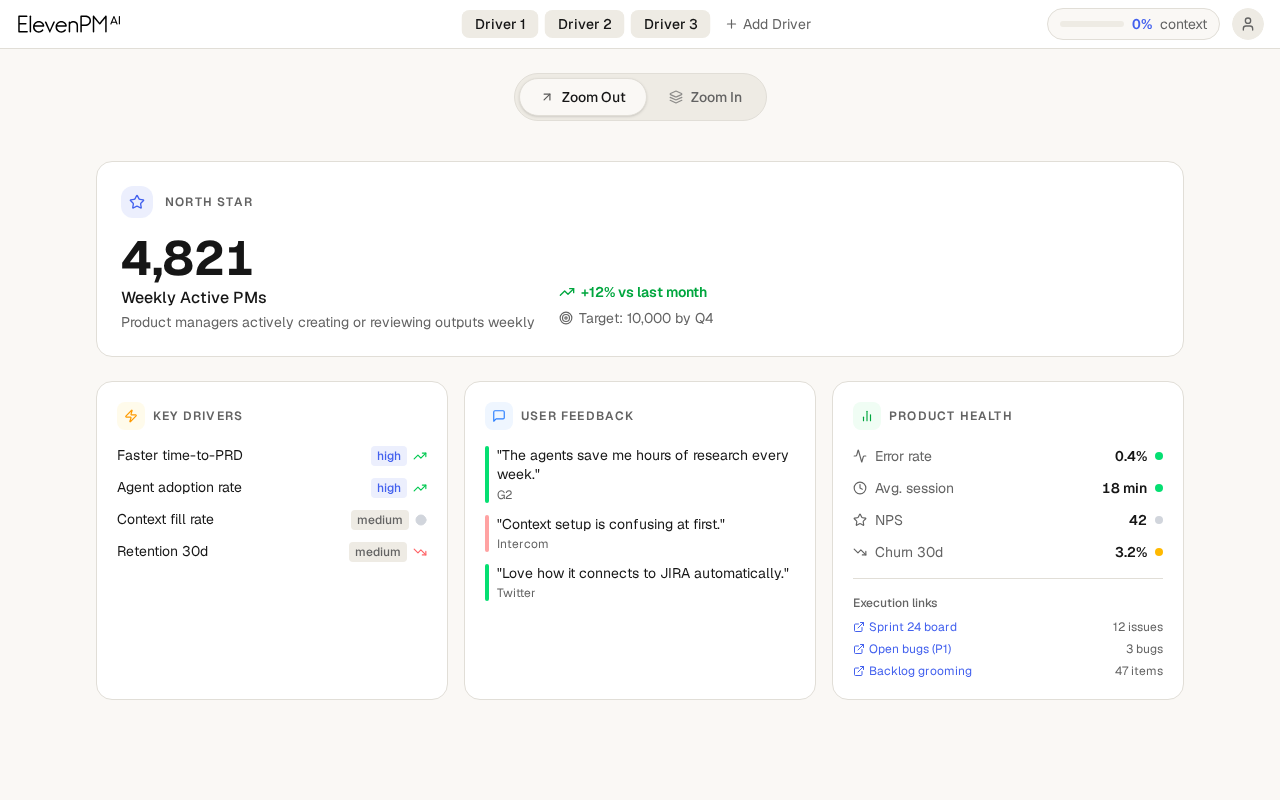Switch to Zoom In view
The width and height of the screenshot is (1280, 800).
coord(705,97)
